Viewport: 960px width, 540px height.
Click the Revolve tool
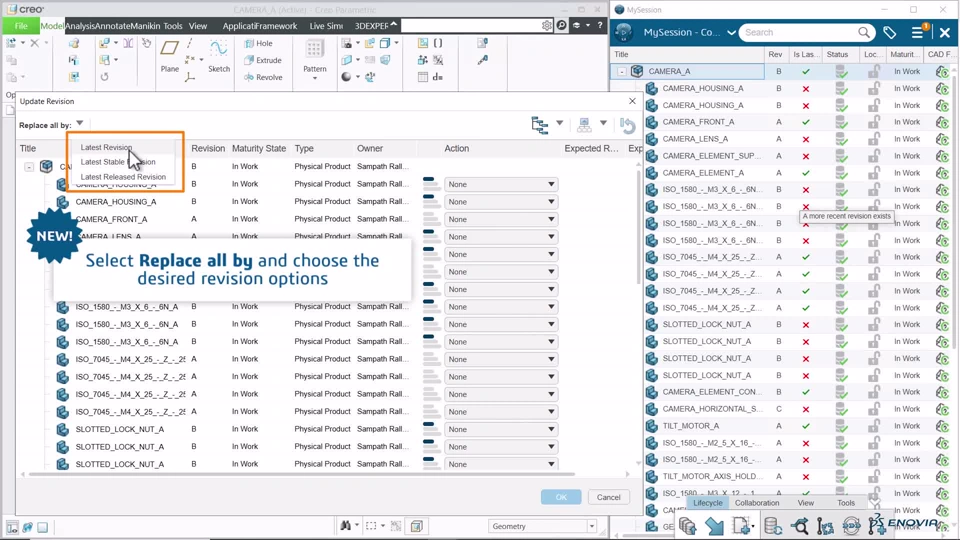point(263,77)
